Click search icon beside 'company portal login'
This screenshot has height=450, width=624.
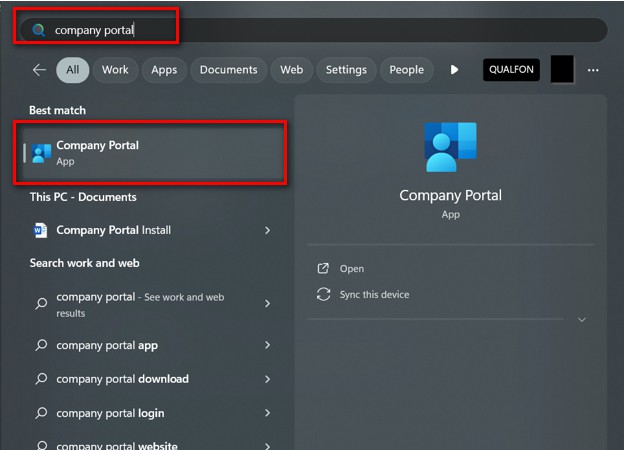point(41,413)
